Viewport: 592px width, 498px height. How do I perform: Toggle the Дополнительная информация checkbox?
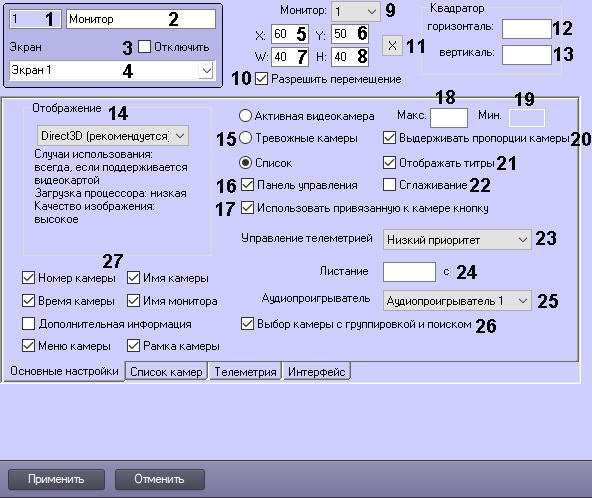tap(28, 324)
